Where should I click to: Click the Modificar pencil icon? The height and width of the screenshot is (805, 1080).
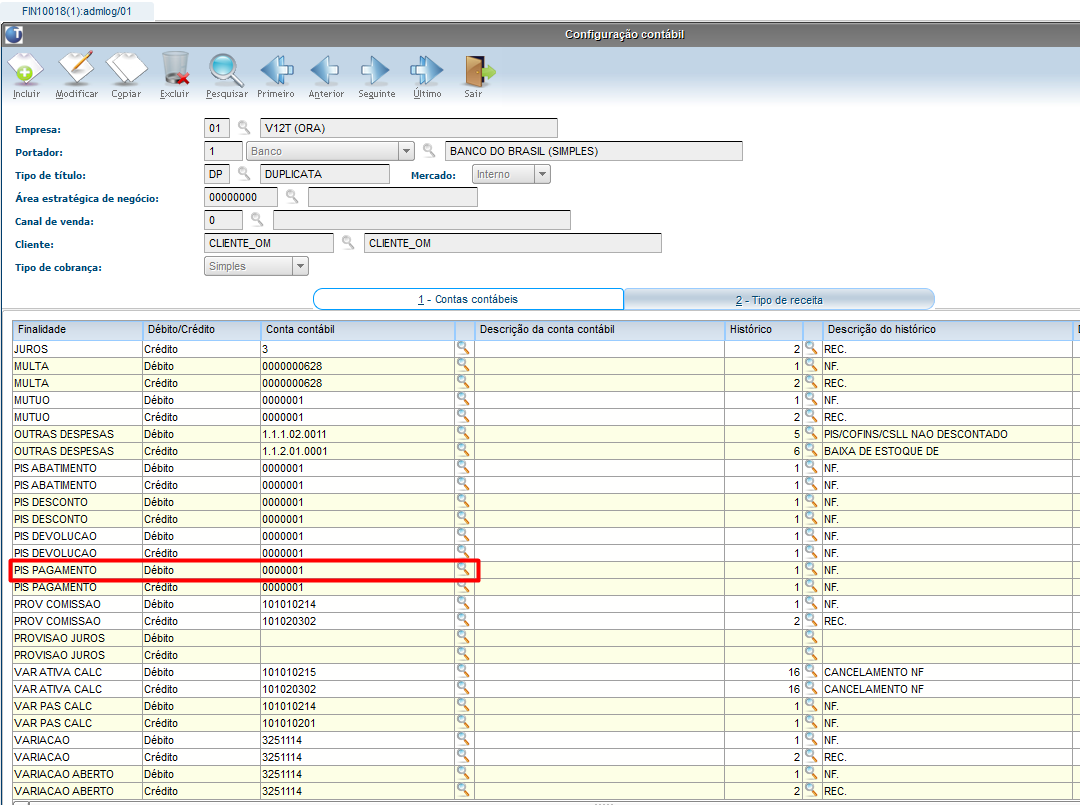click(76, 69)
